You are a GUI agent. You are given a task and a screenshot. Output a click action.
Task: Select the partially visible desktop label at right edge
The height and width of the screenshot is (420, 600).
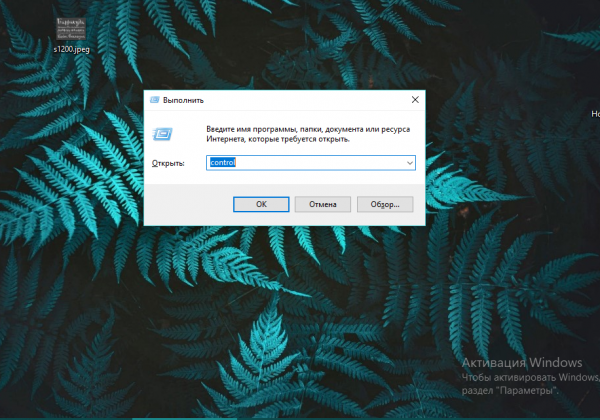[595, 114]
